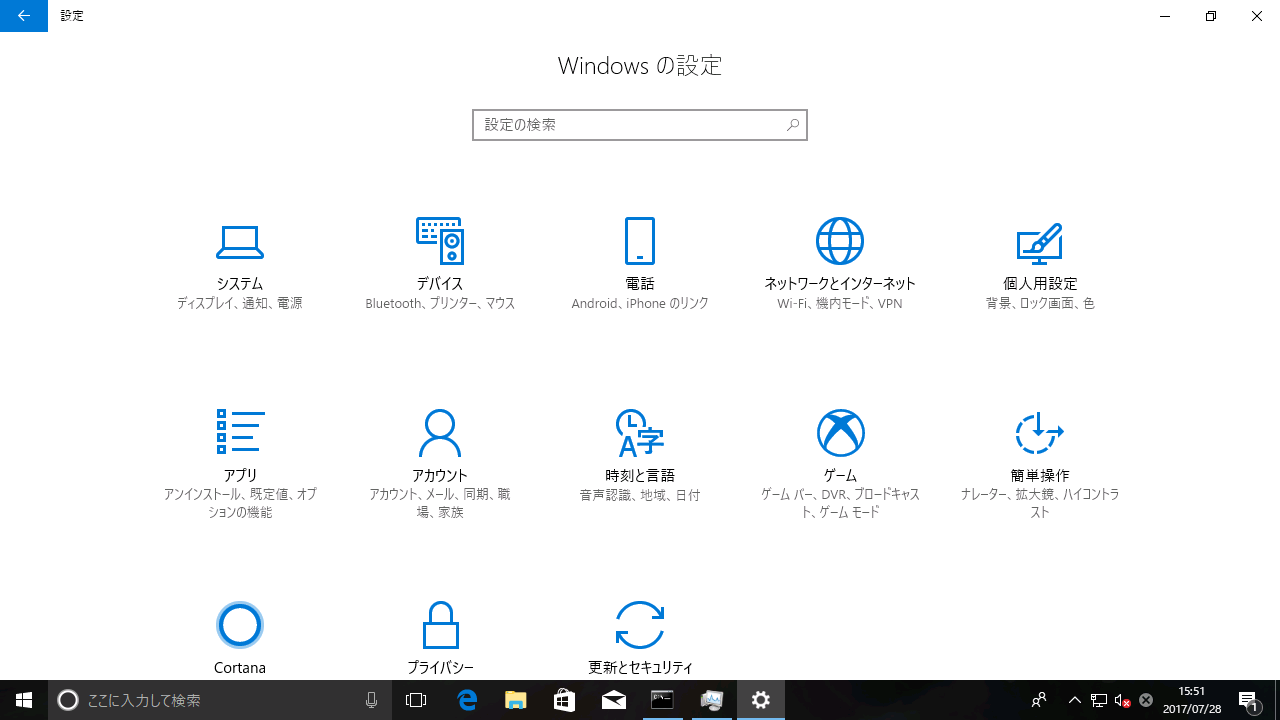Open the Cortana settings category
The image size is (1280, 720).
240,636
